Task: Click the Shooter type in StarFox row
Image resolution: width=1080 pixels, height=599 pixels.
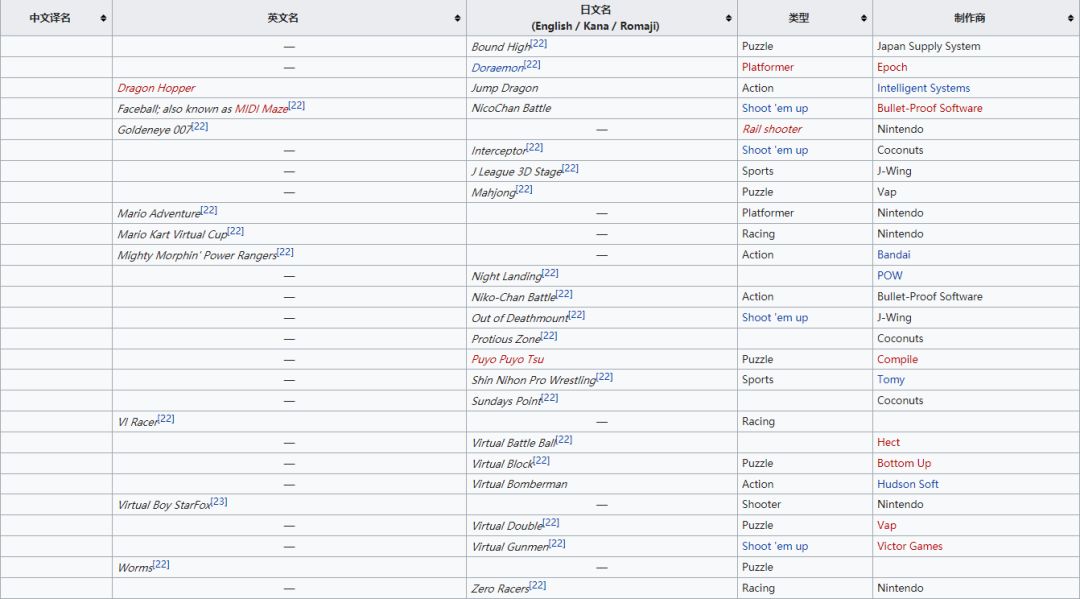Action: pos(761,505)
